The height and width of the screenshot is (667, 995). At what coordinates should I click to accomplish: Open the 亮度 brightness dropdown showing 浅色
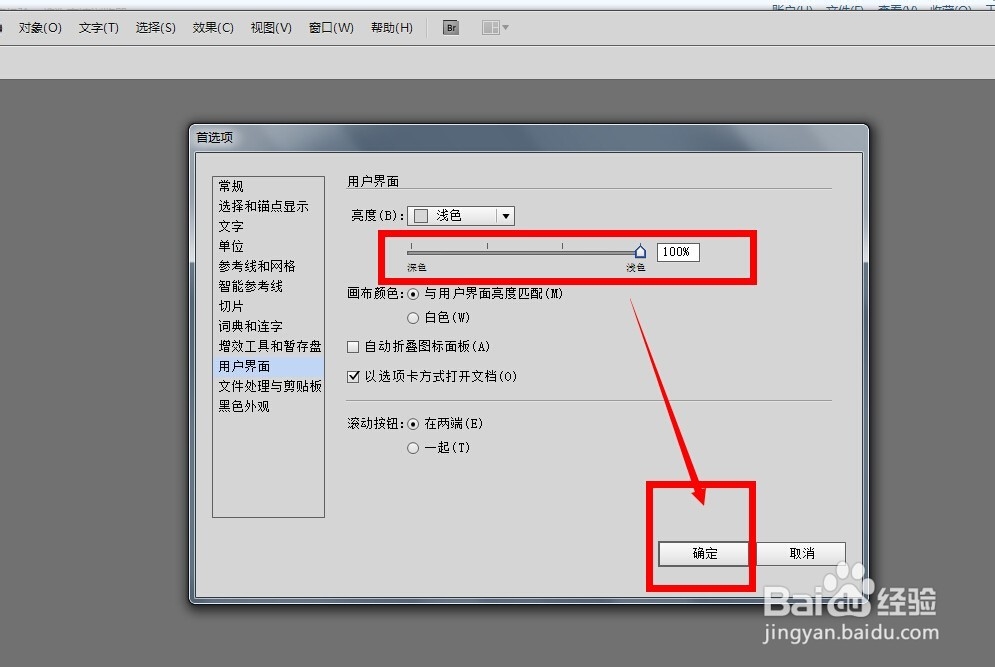(x=460, y=215)
